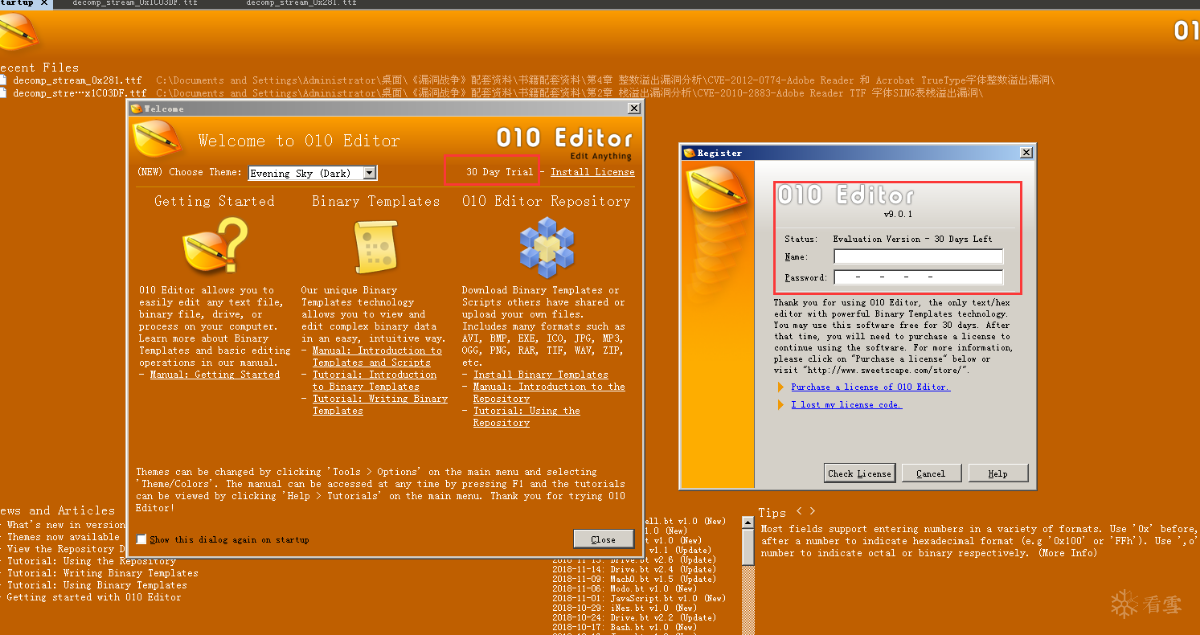This screenshot has width=1200, height=635.
Task: Open Tutorial: Using Binary Templates news item
Action: pyautogui.click(x=96, y=585)
